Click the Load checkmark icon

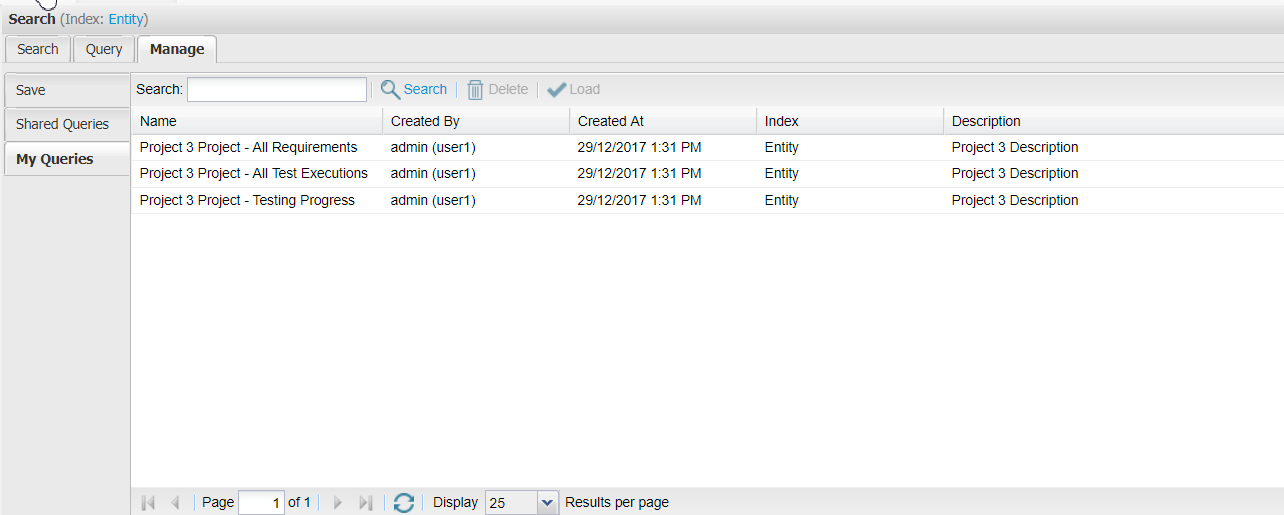[x=557, y=90]
